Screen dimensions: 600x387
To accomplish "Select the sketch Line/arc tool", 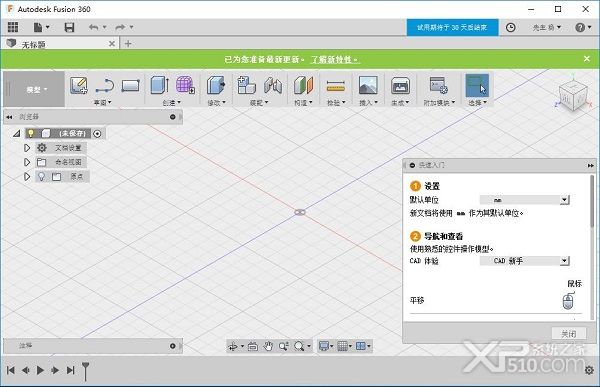I will click(104, 86).
